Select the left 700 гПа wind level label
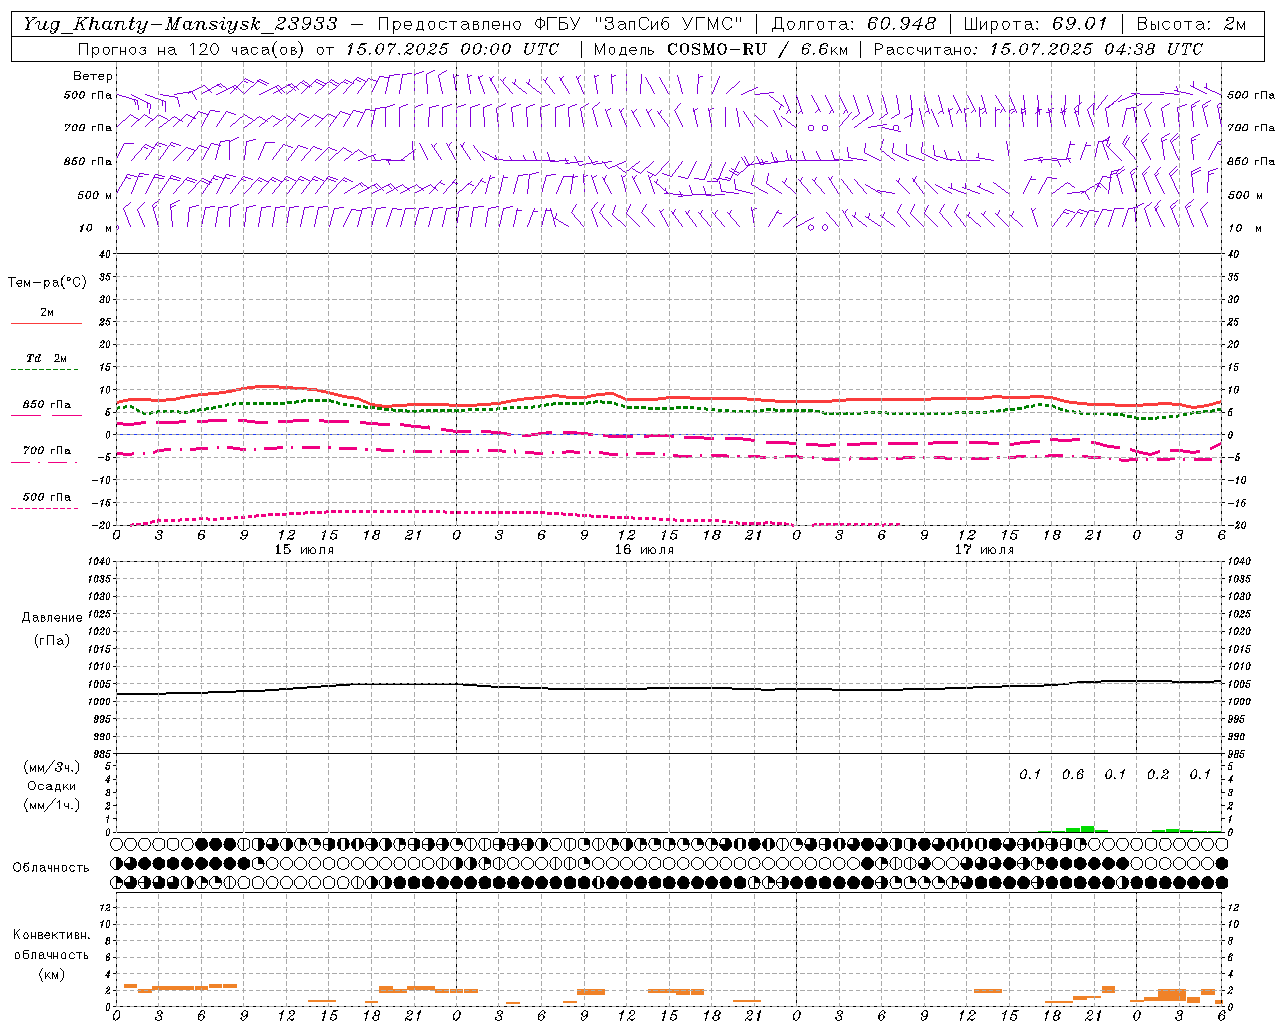Viewport: 1280px width, 1024px height. (x=88, y=128)
